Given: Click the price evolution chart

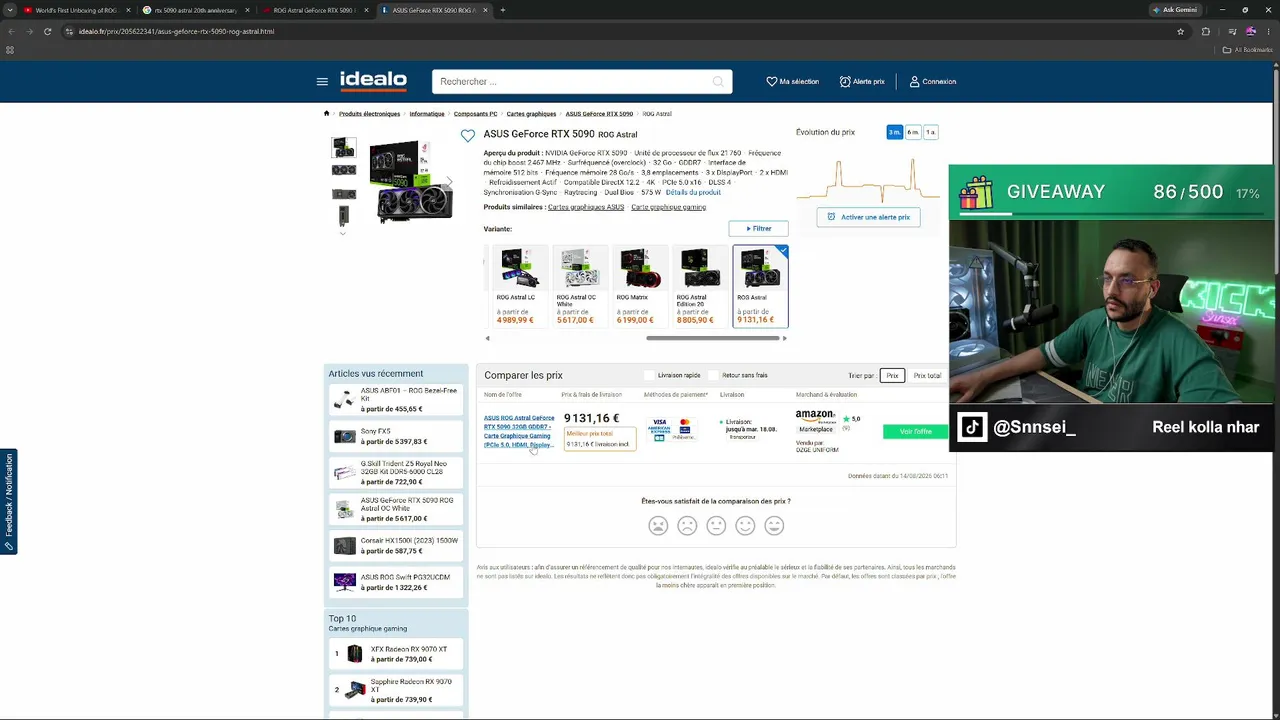Looking at the screenshot, I should [x=870, y=180].
